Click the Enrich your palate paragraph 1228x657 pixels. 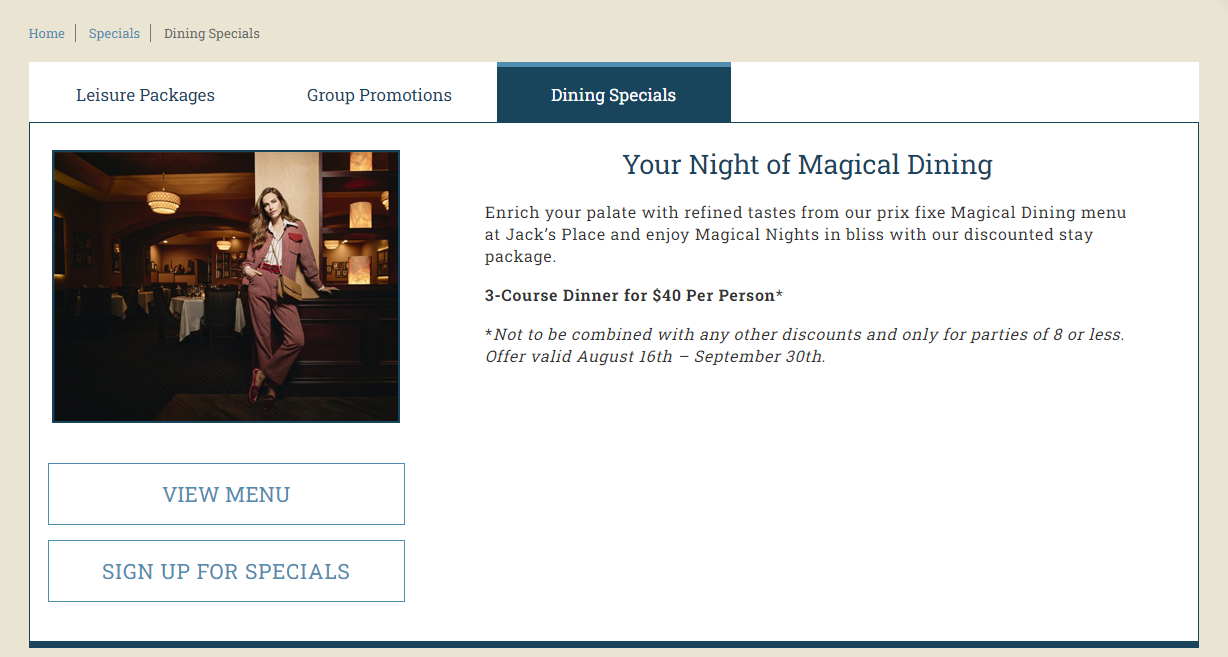click(805, 234)
